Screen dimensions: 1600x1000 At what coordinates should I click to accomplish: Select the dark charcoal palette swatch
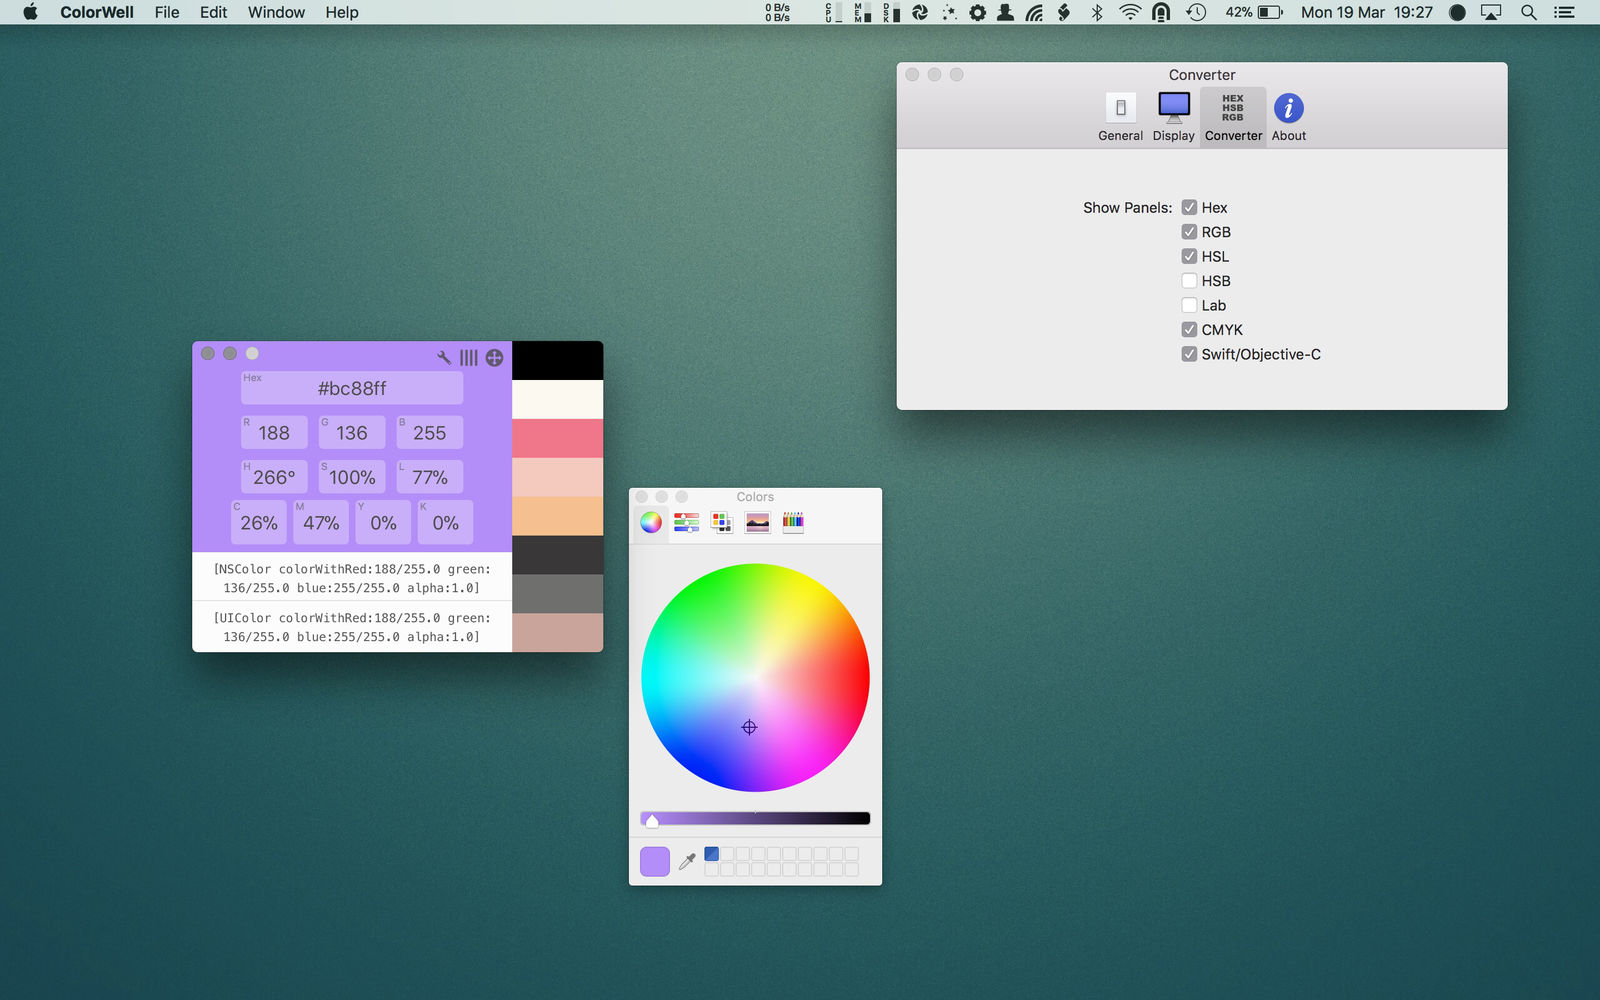(x=557, y=555)
